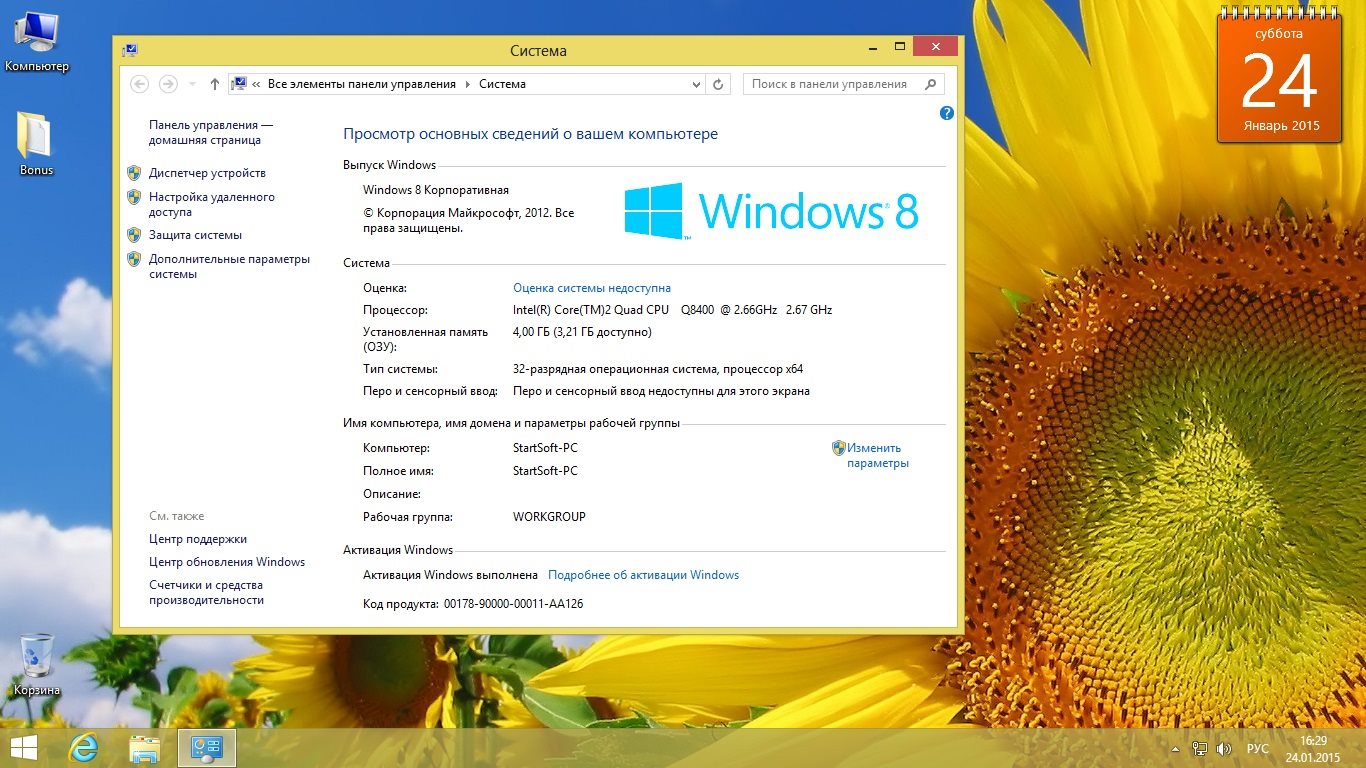Click the WORKGROUP value
1366x768 pixels.
click(549, 517)
